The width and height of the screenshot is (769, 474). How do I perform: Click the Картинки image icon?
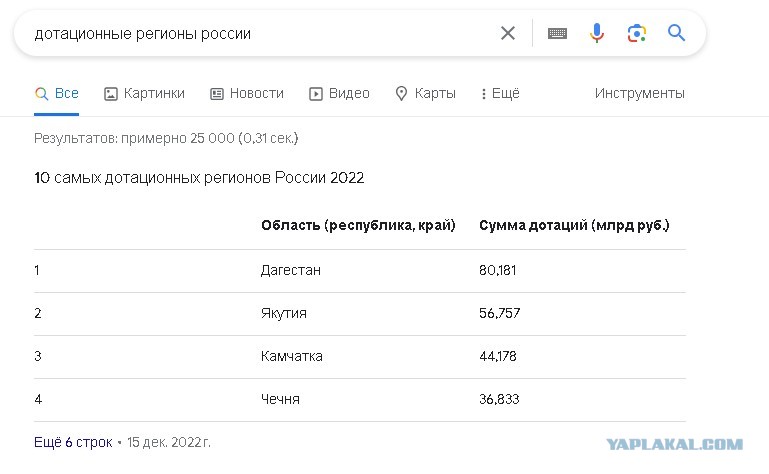click(x=111, y=94)
